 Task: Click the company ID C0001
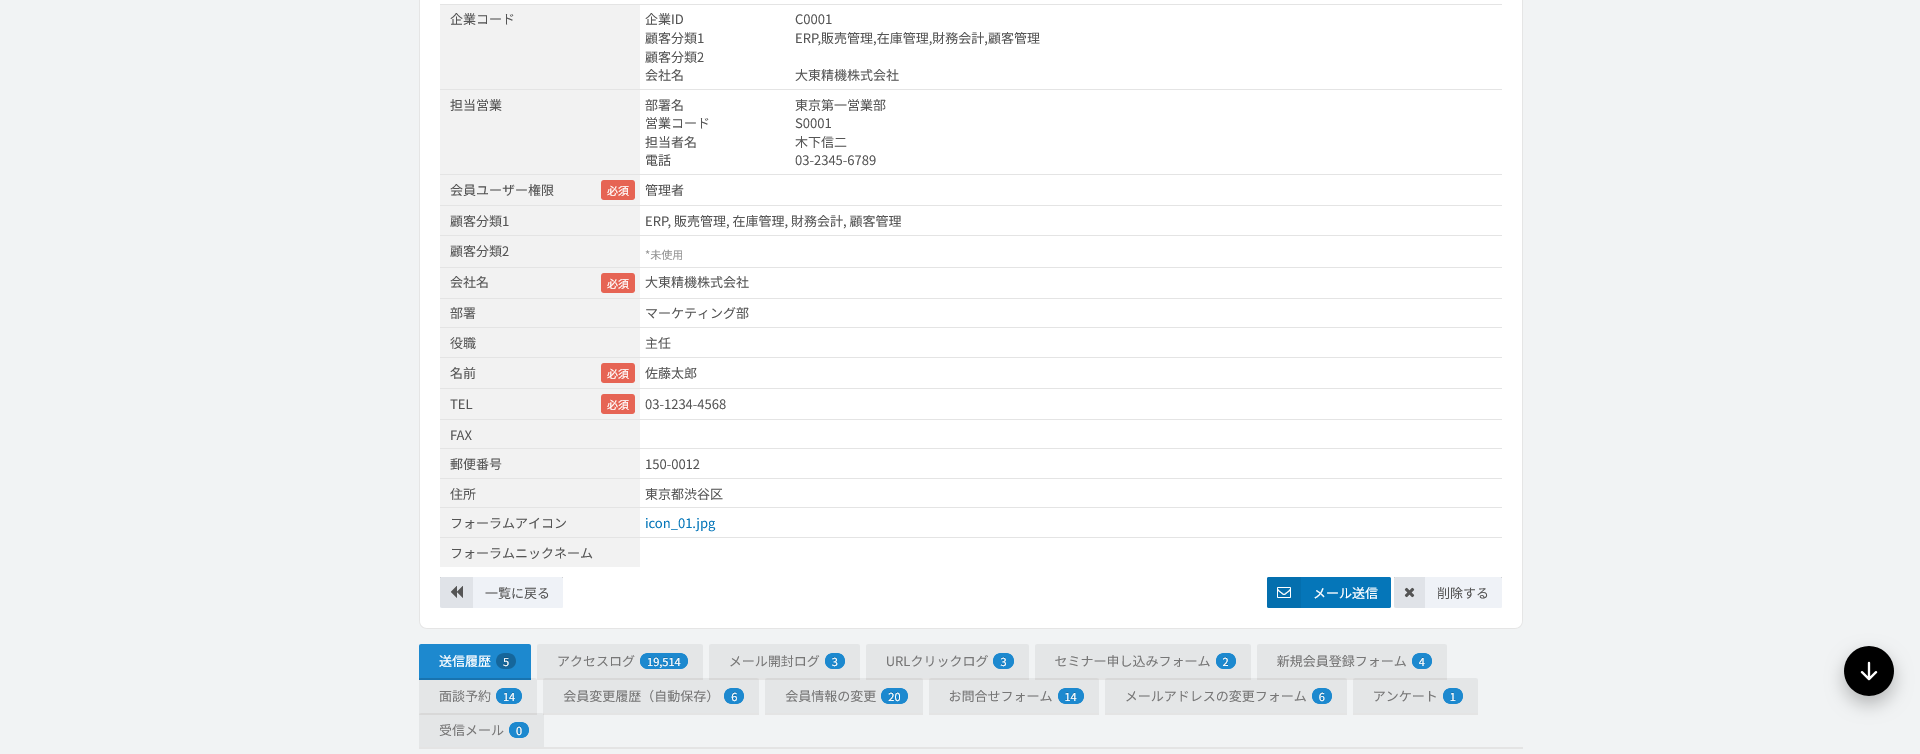[x=813, y=19]
